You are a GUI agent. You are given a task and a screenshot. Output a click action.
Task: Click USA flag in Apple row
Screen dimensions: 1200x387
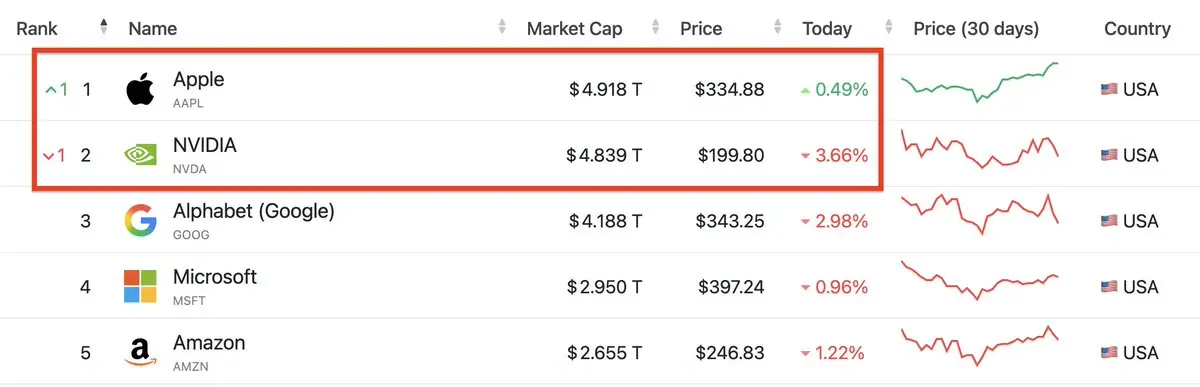pyautogui.click(x=1108, y=90)
